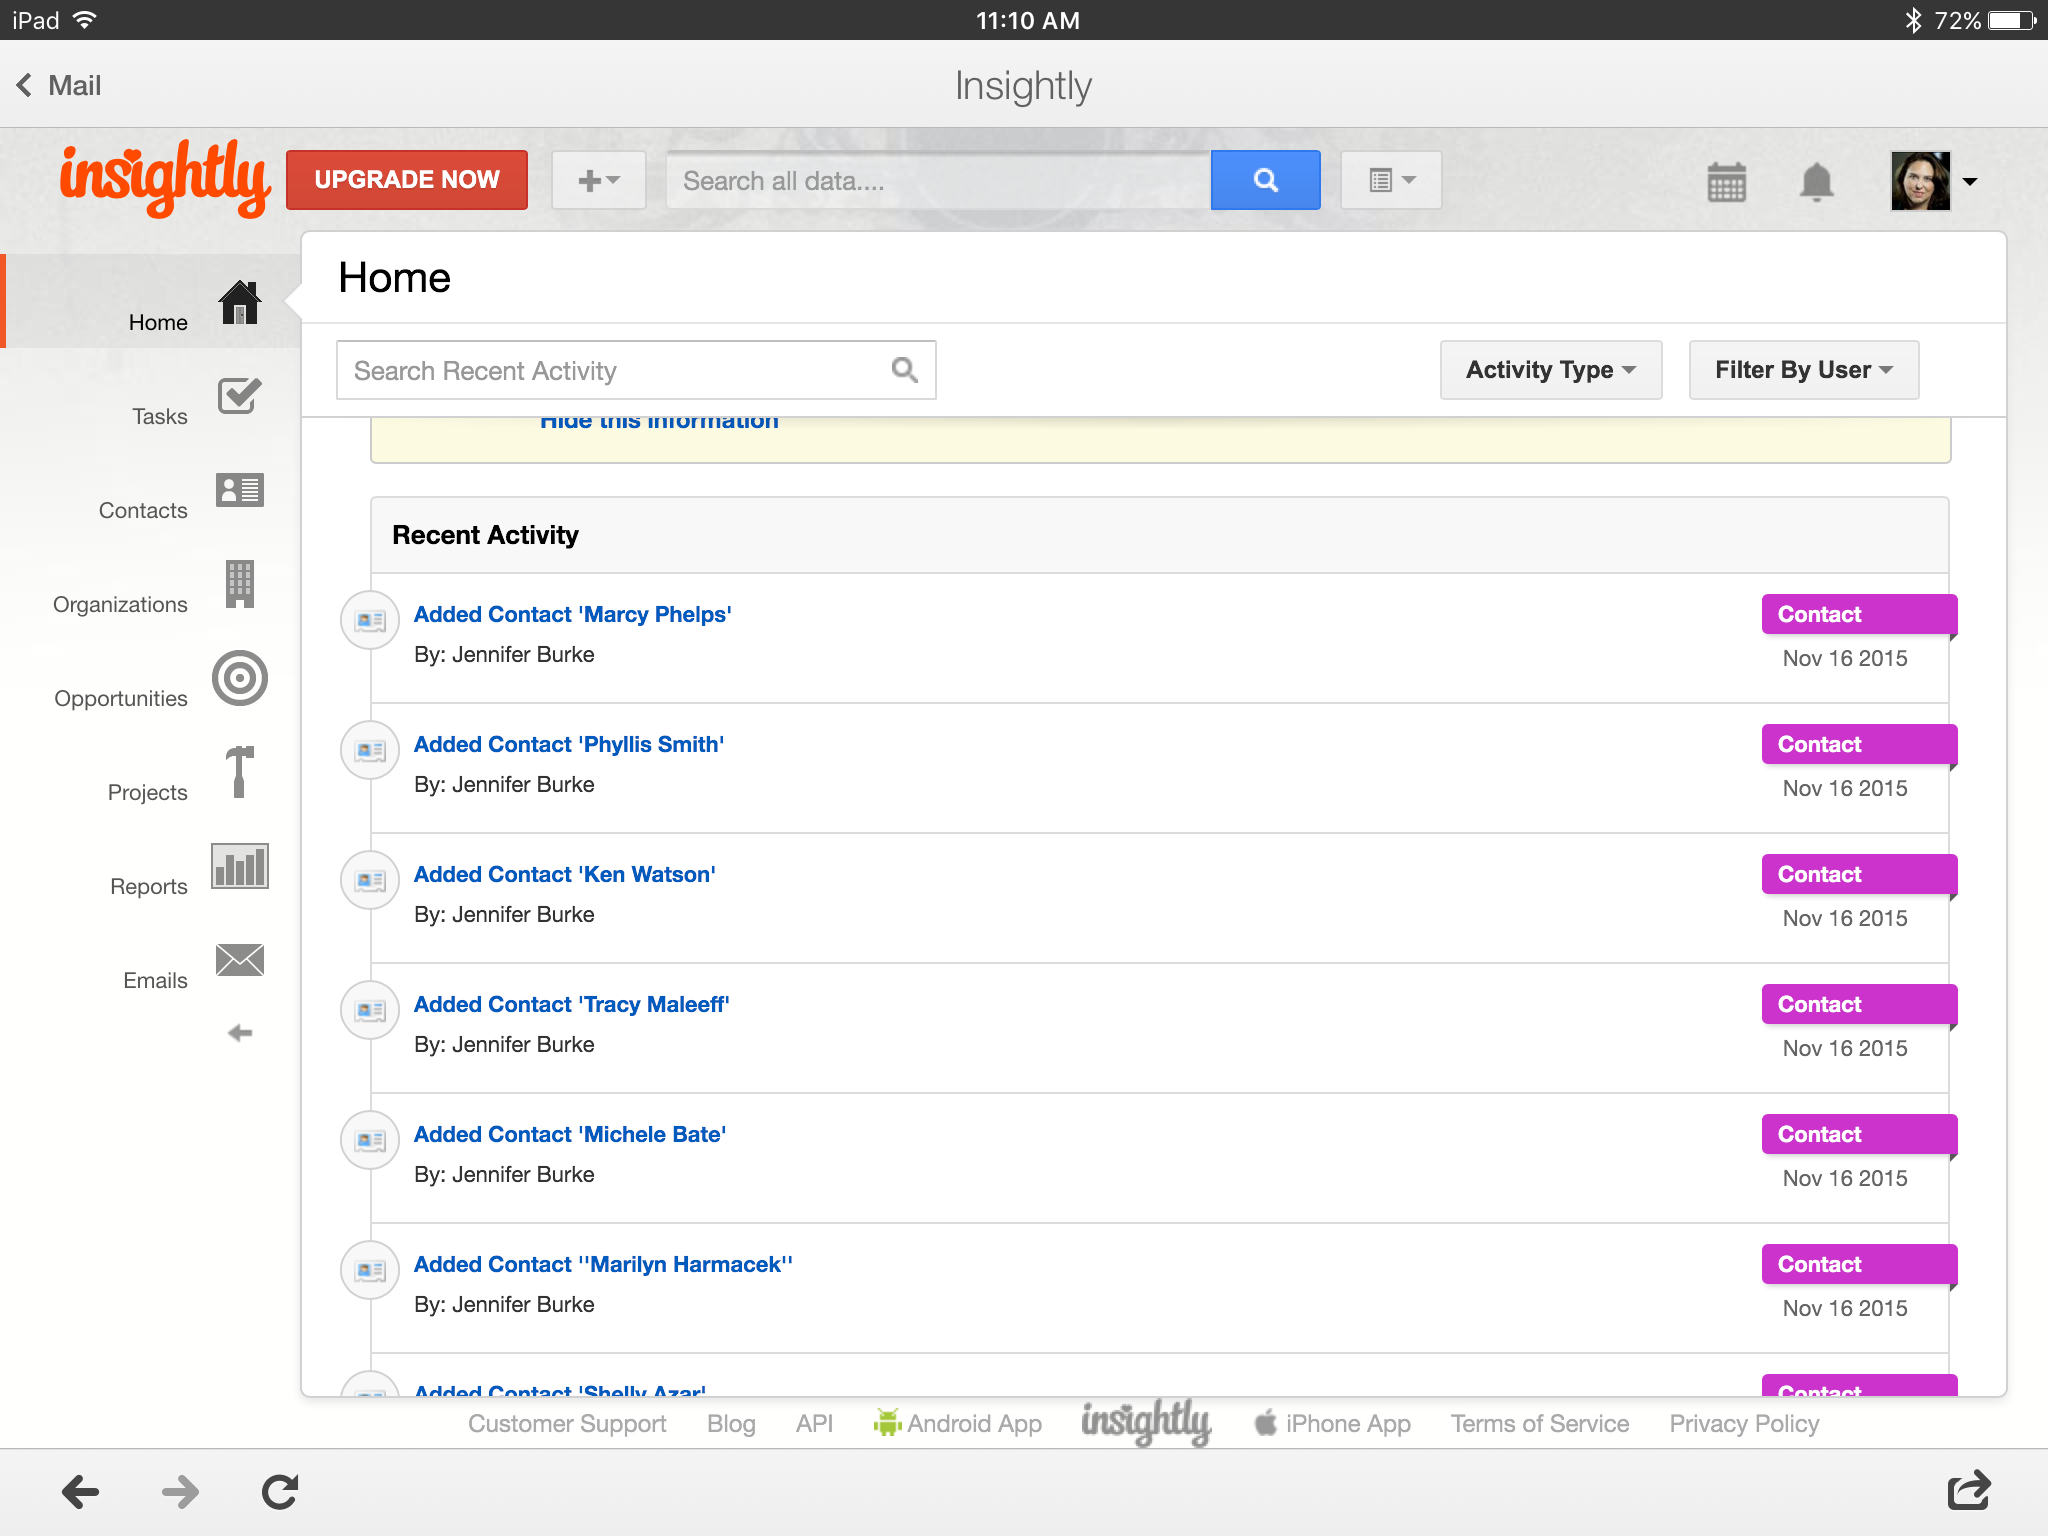Open Organizations building icon

coord(240,584)
